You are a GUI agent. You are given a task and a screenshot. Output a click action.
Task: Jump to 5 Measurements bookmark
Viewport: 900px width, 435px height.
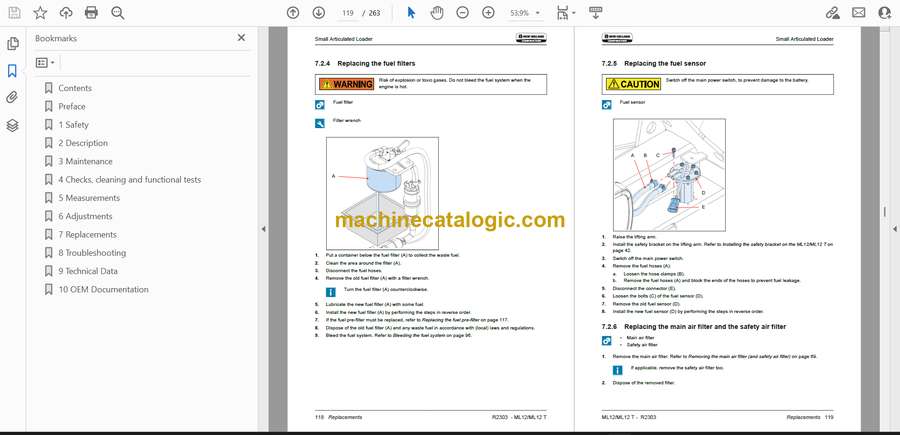89,198
